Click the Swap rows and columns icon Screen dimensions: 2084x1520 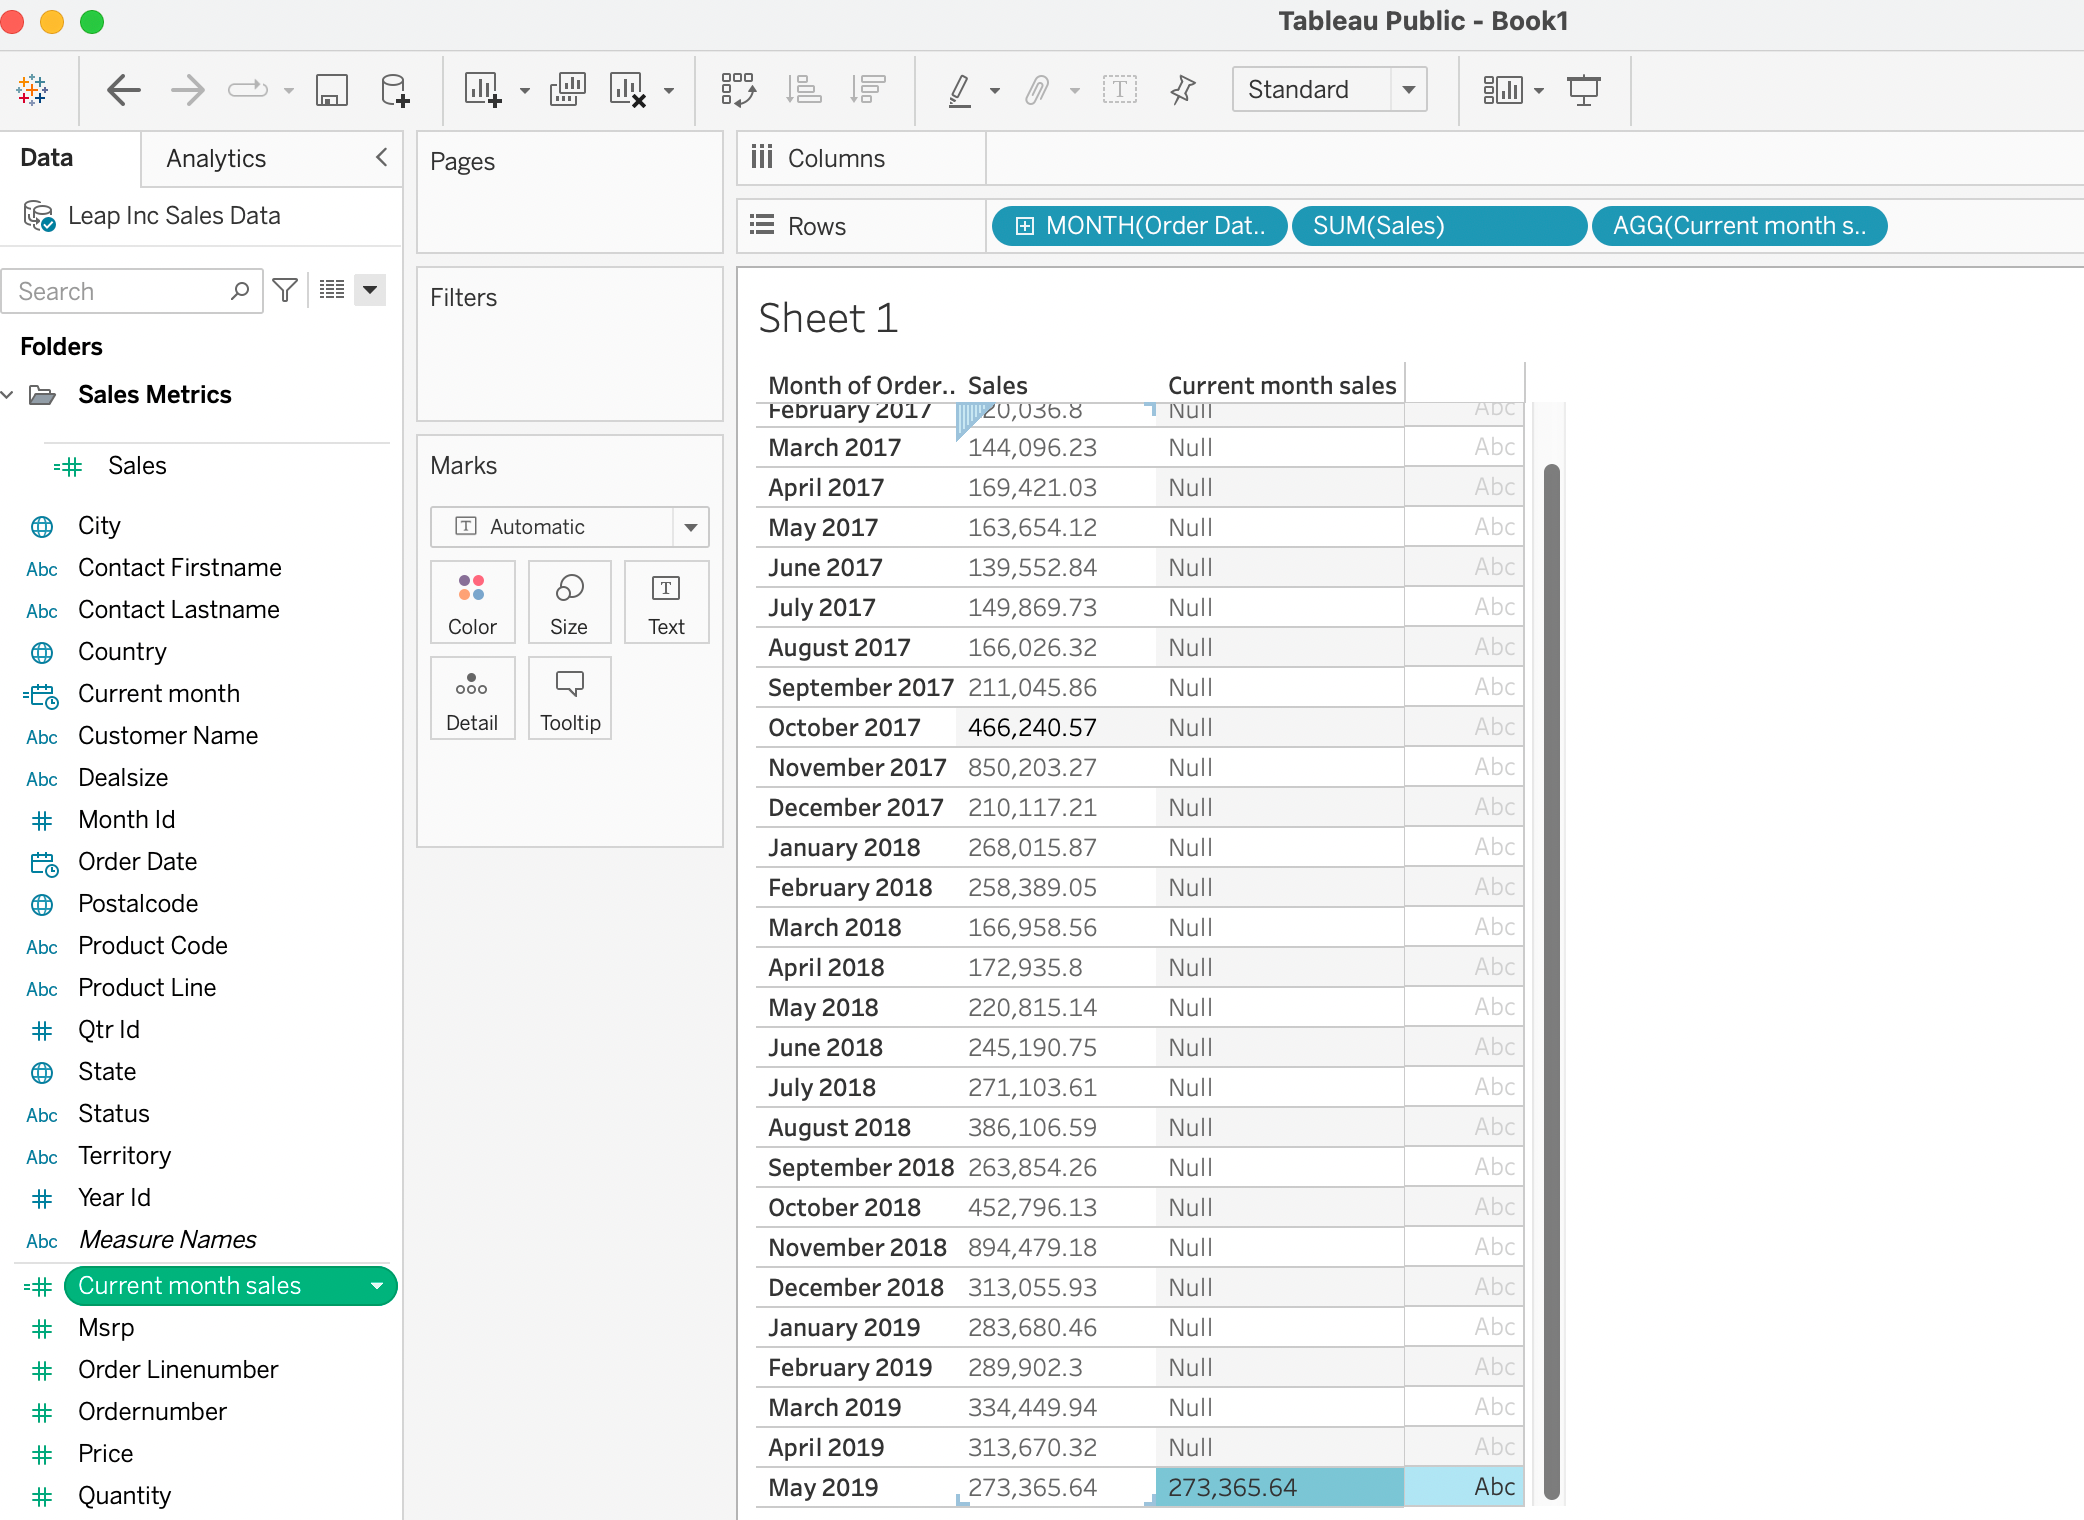point(738,90)
